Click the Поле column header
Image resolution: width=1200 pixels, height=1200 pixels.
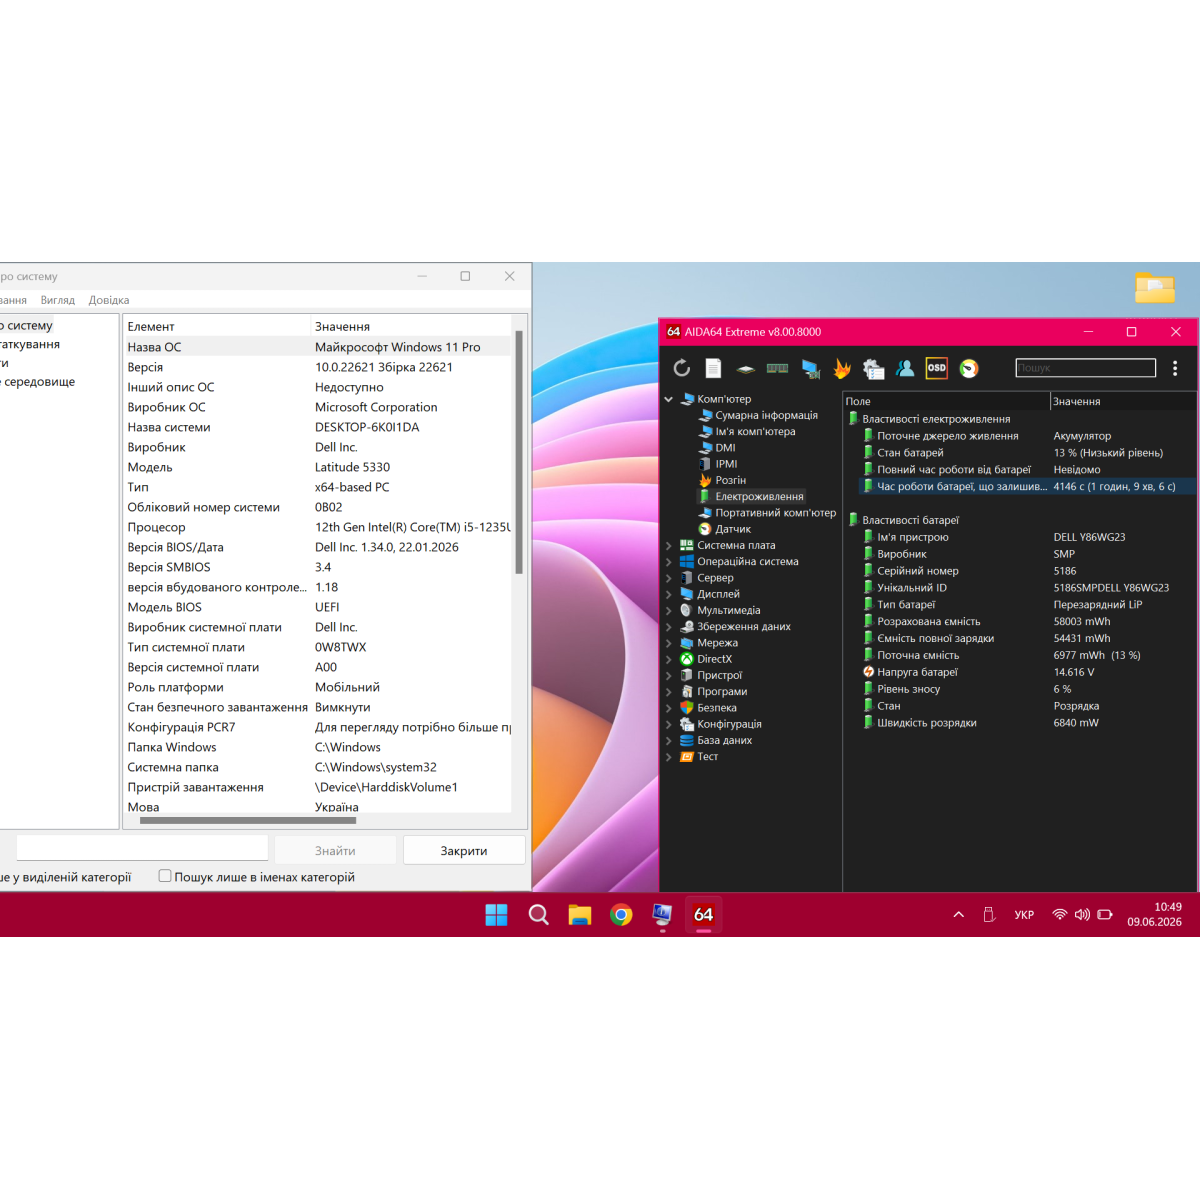tap(946, 401)
